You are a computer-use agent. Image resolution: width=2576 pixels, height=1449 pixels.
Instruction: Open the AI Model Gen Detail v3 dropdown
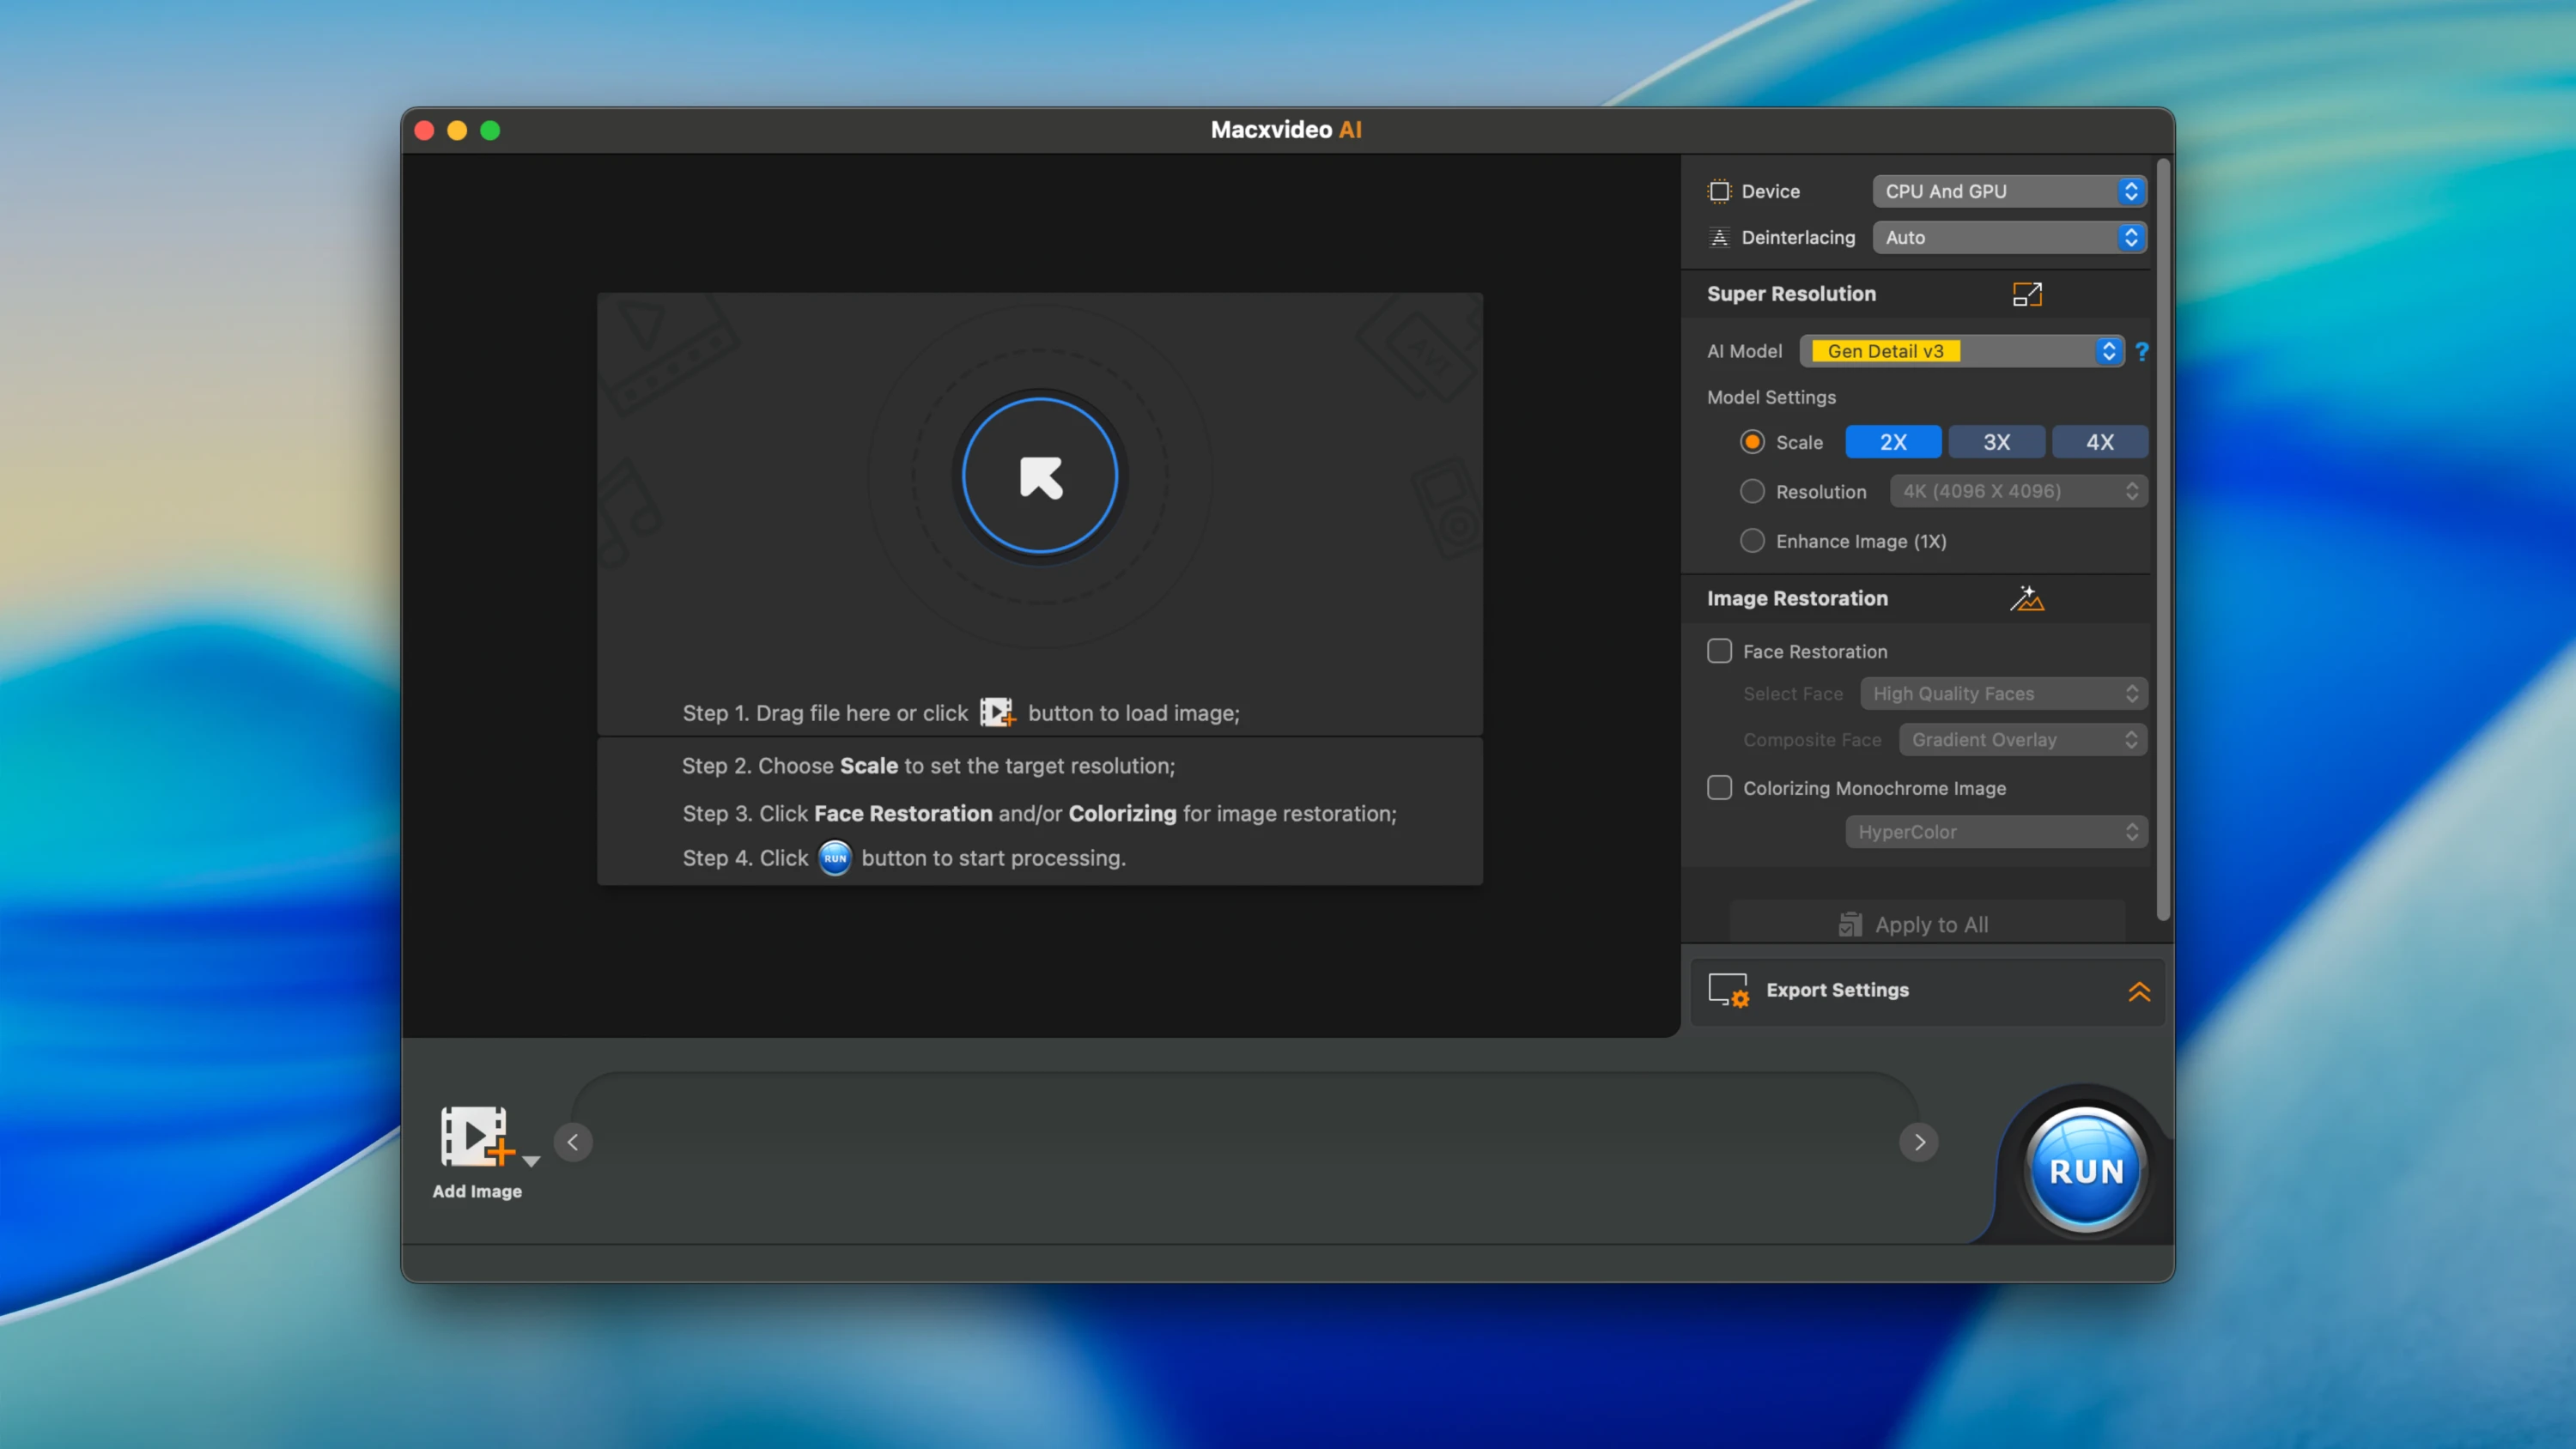click(1961, 351)
